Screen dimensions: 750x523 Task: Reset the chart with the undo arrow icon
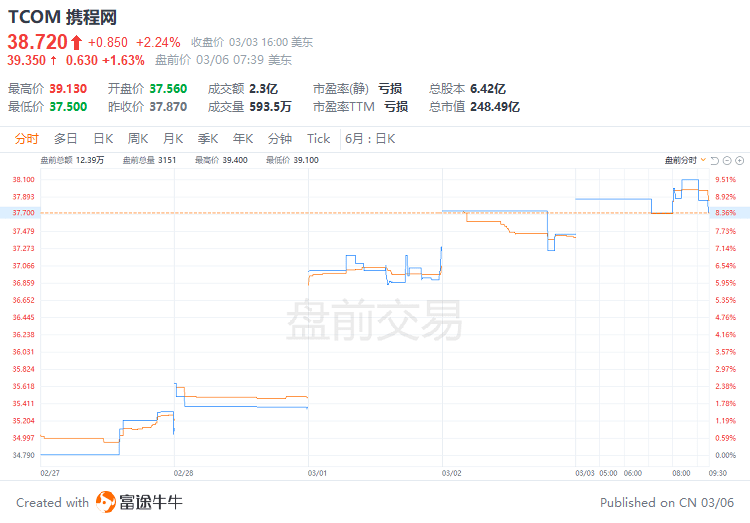tap(715, 160)
